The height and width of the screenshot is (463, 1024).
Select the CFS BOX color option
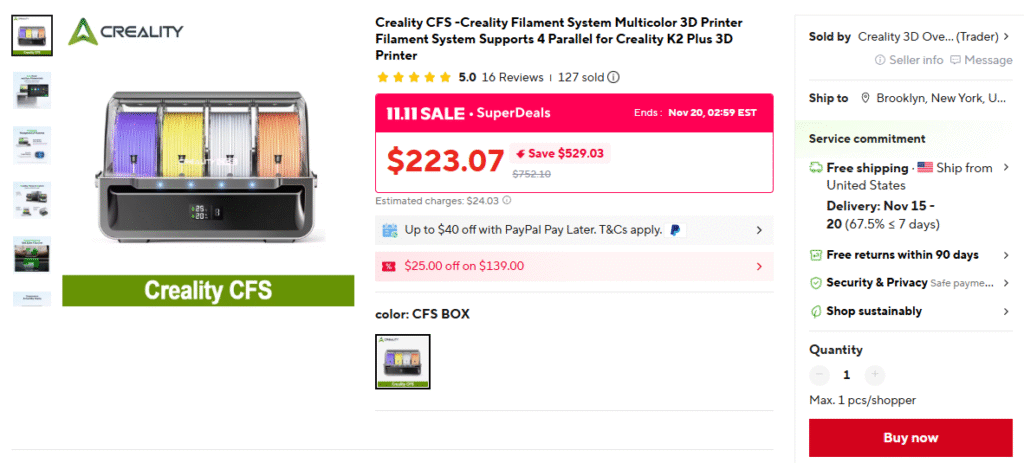(x=402, y=361)
